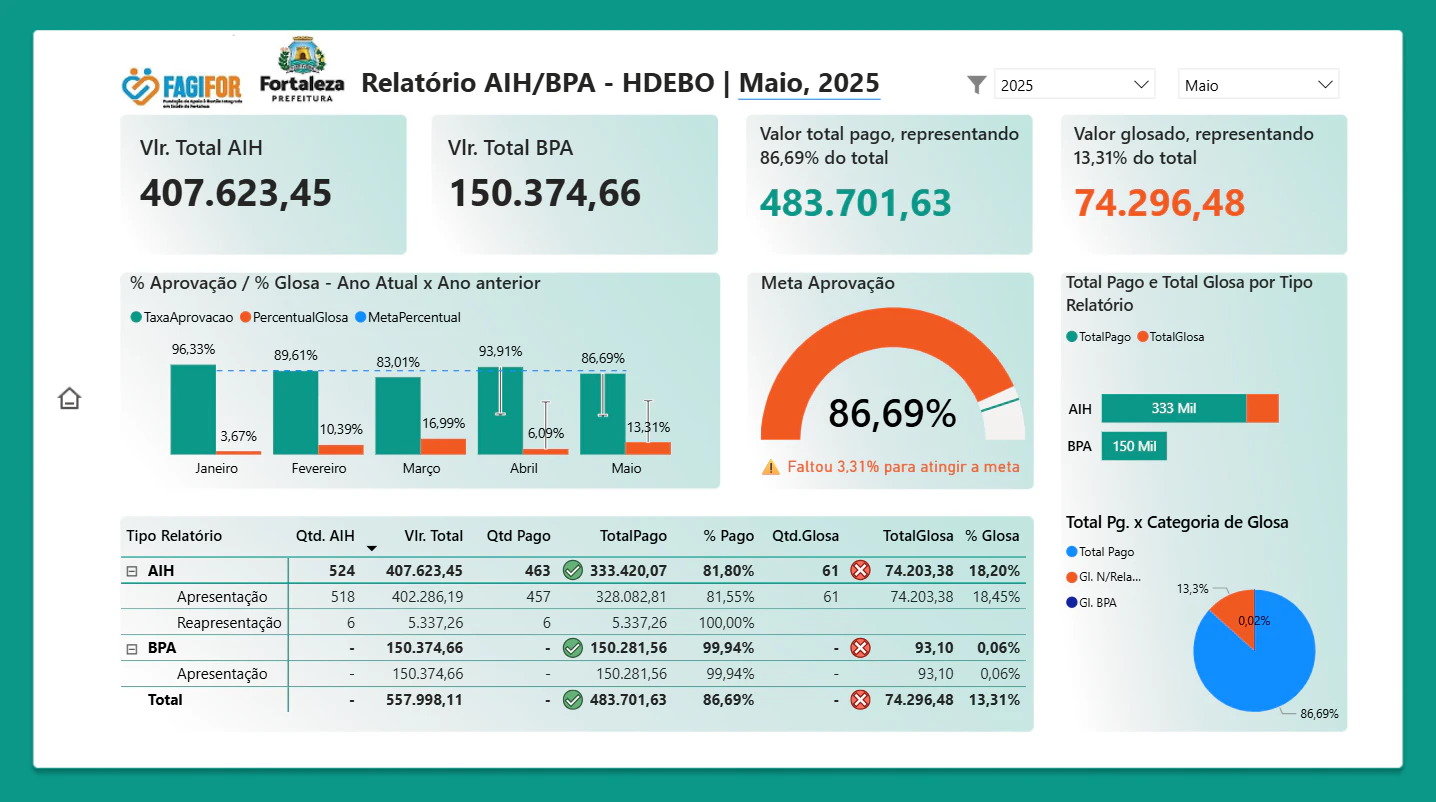Click the AIH 333 Mil green bar

point(1174,408)
